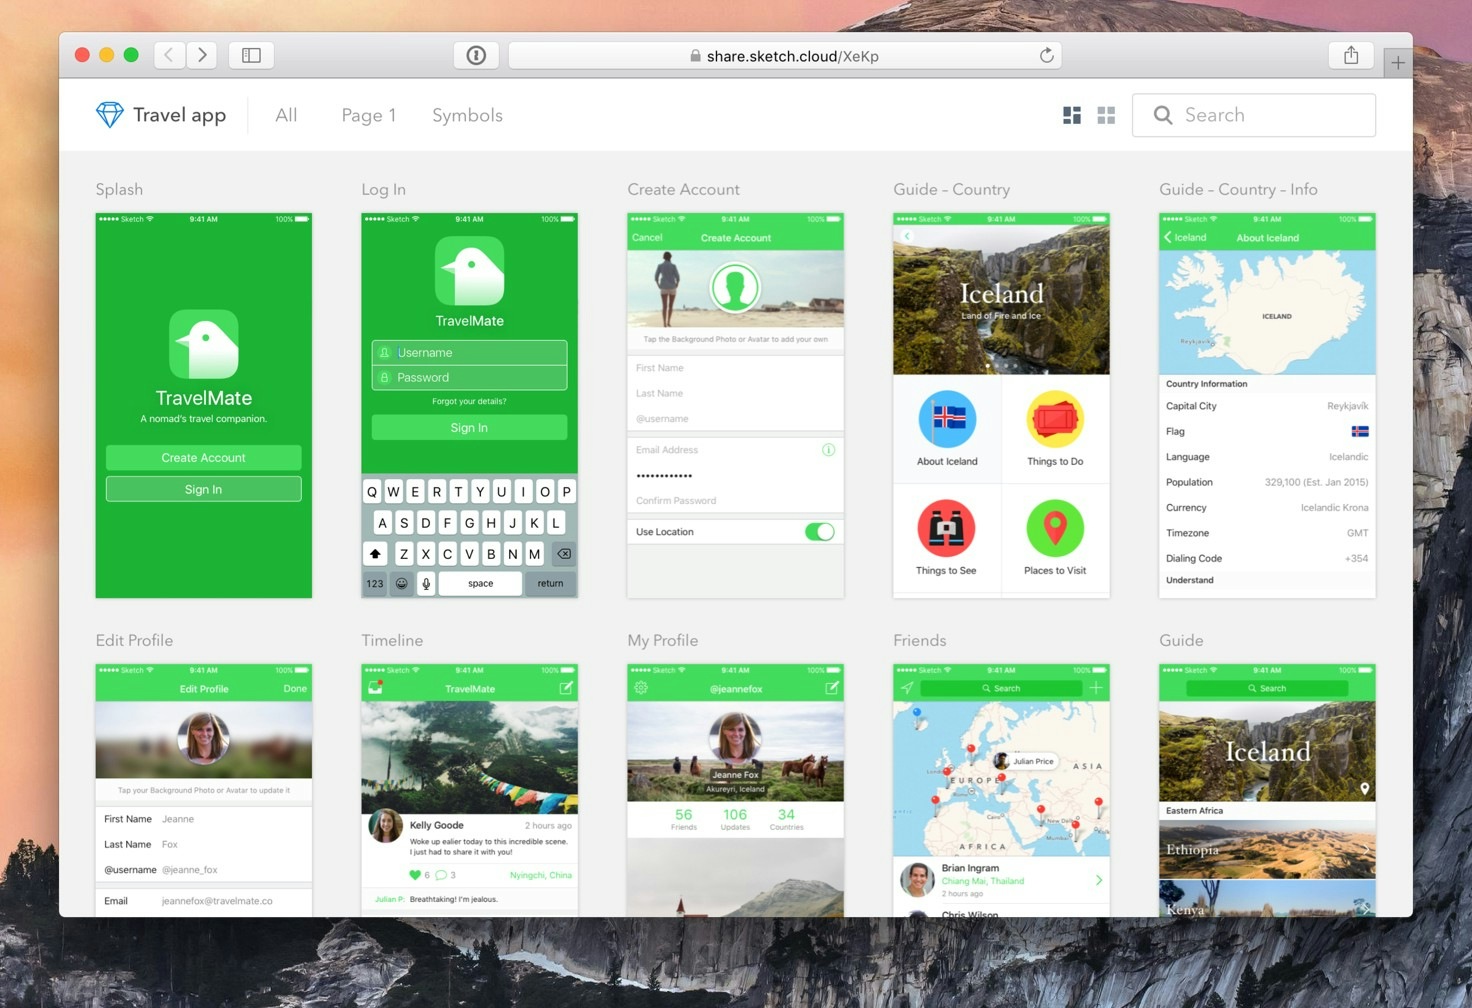The image size is (1472, 1008).
Task: Click the Sign In button on Log In
Action: [x=469, y=427]
